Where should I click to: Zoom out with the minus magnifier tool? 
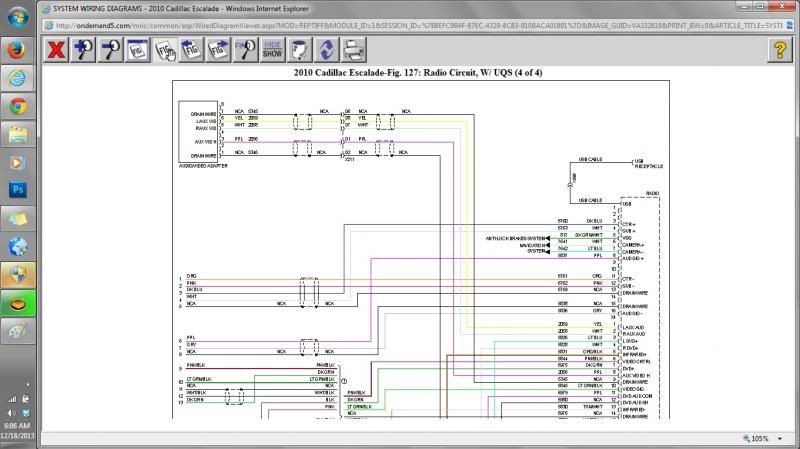pos(110,50)
